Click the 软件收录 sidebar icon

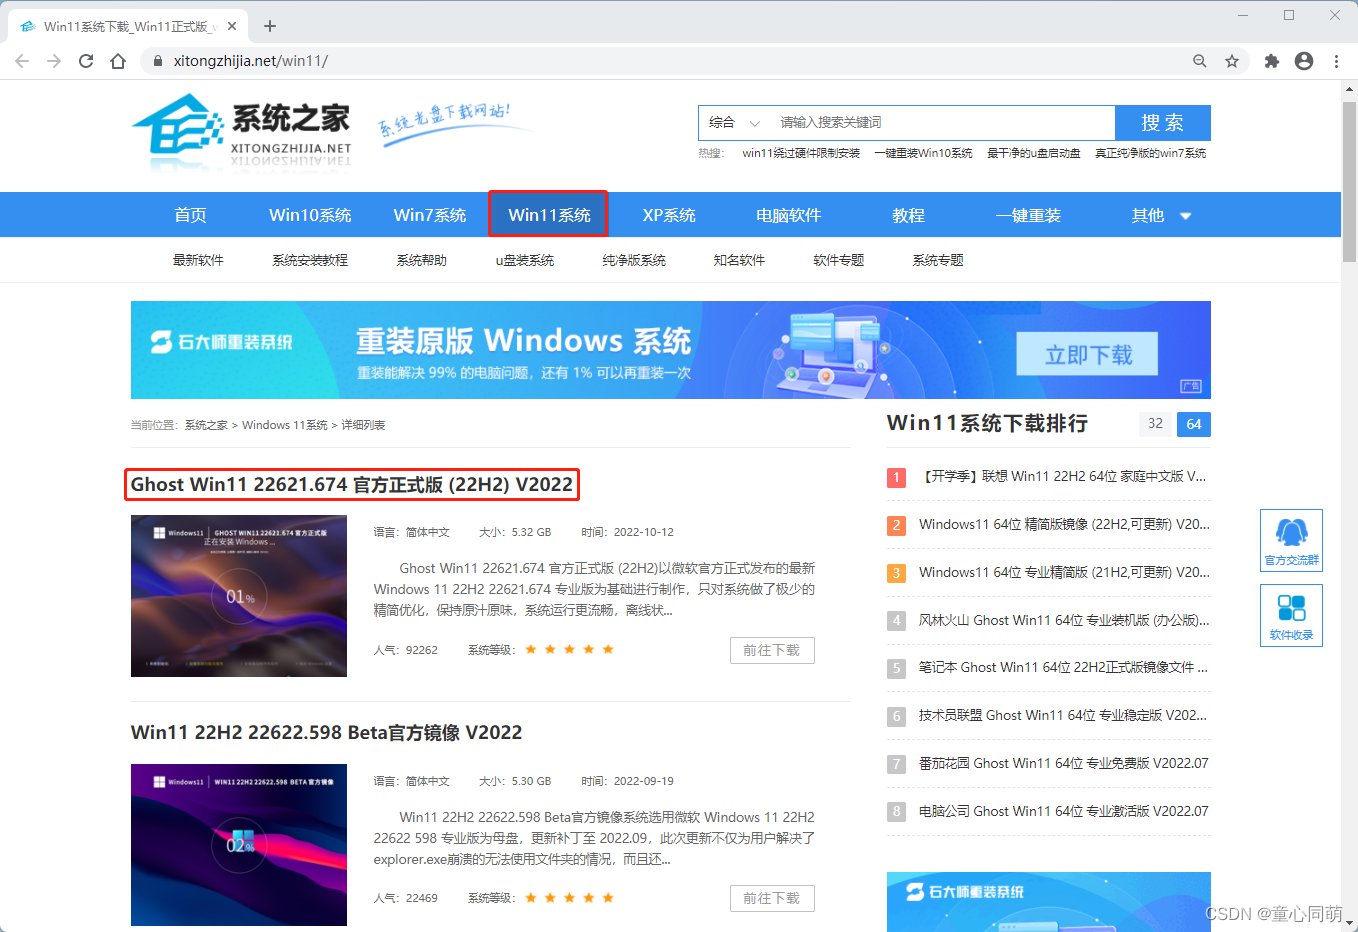pyautogui.click(x=1291, y=615)
